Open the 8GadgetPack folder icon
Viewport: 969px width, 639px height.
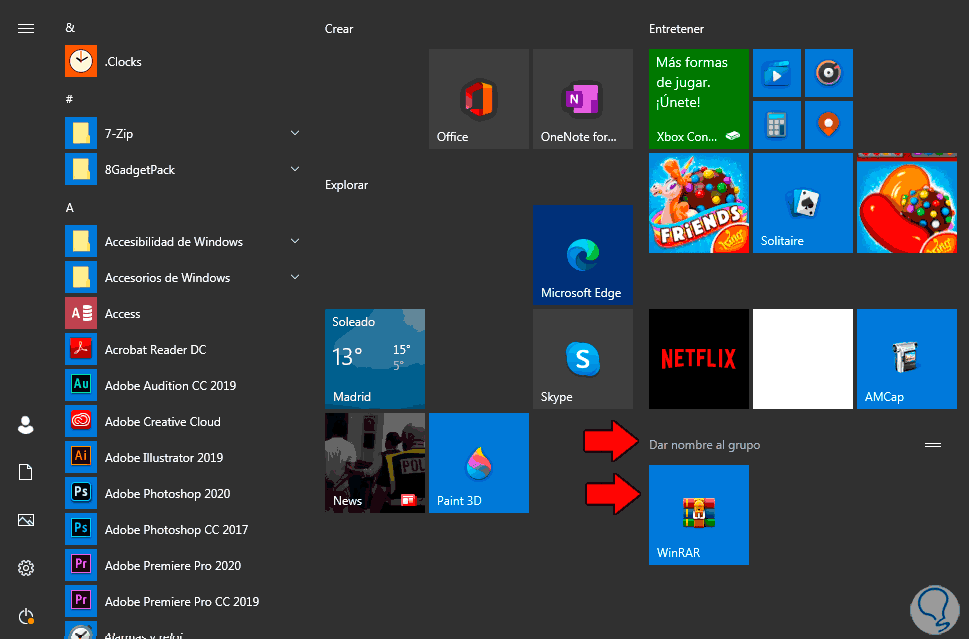tap(81, 169)
